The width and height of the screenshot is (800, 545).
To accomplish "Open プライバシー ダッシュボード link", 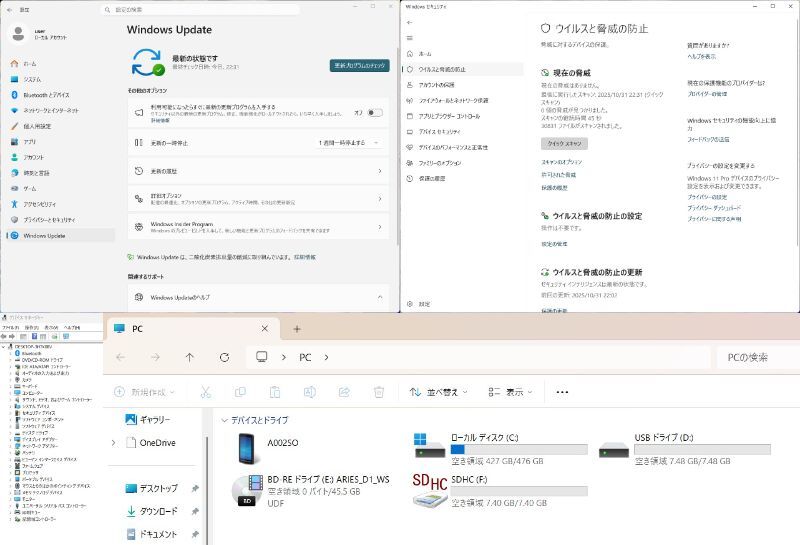I will [714, 208].
